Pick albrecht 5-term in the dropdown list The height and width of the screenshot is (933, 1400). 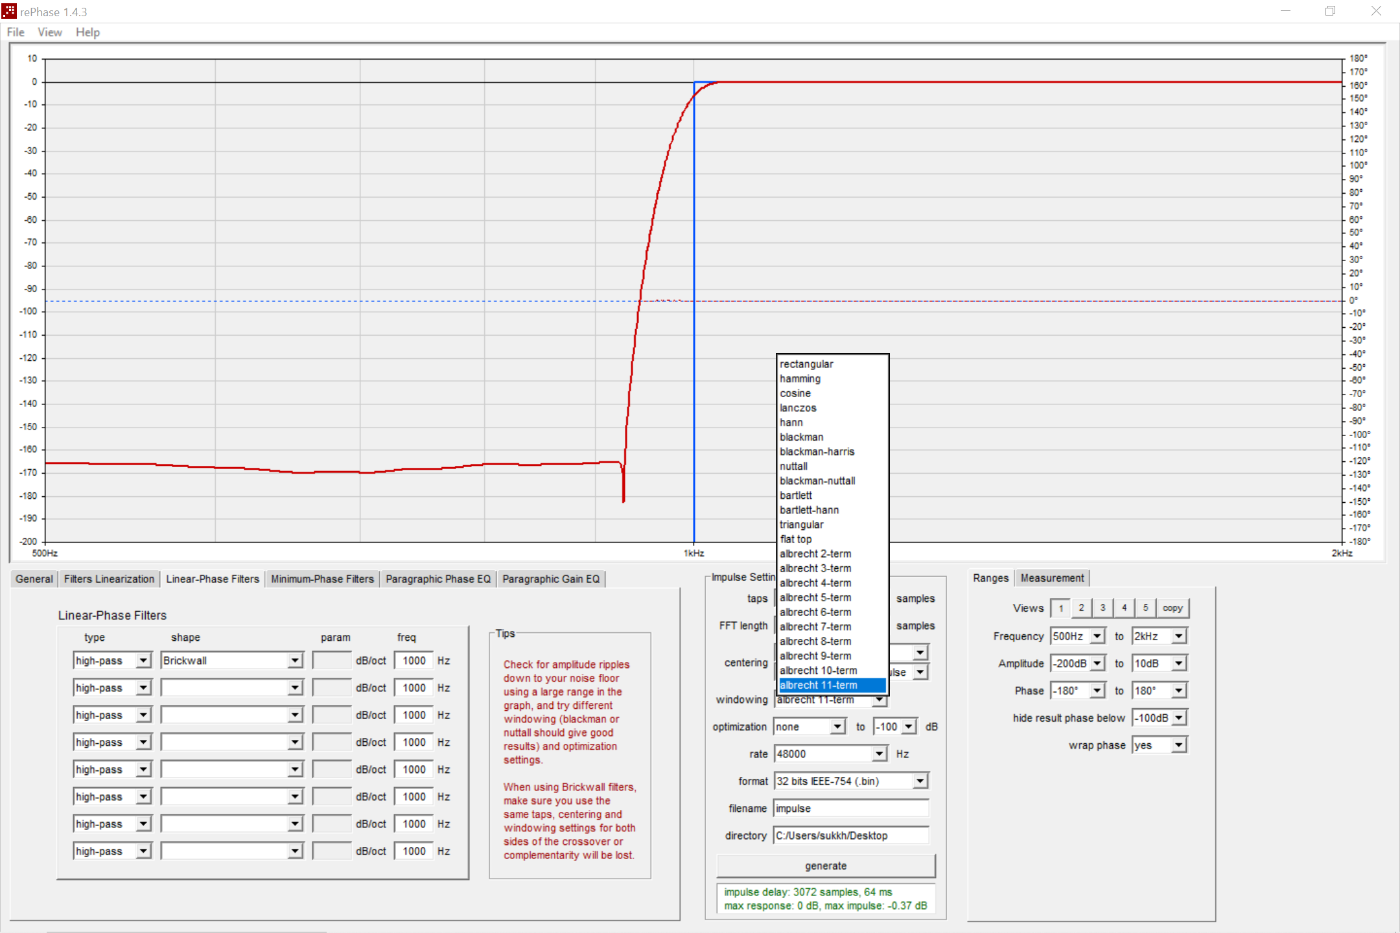[x=816, y=598]
